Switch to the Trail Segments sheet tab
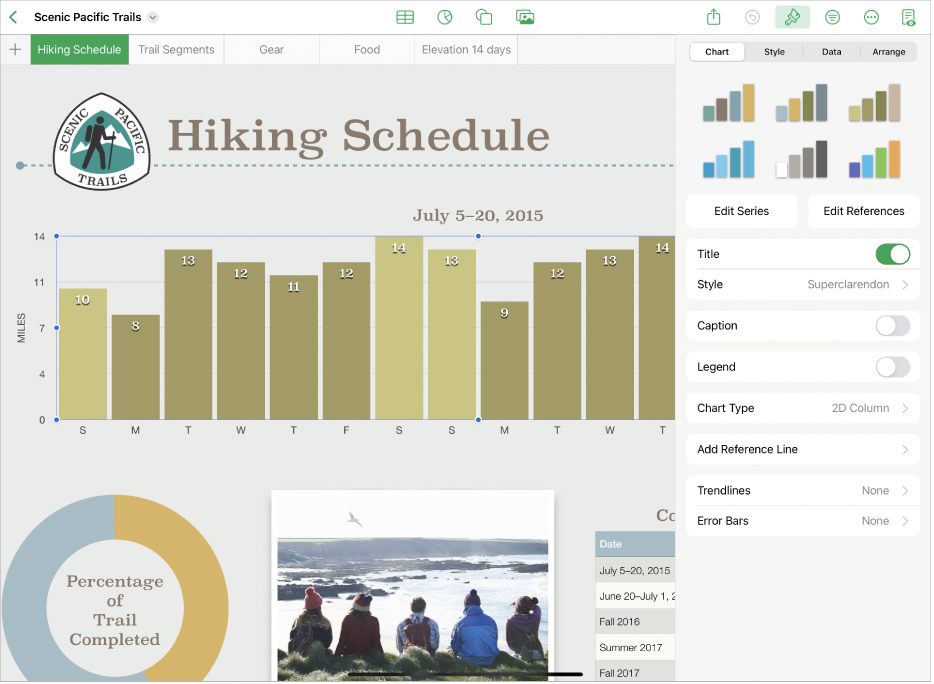934x684 pixels. pyautogui.click(x=176, y=50)
